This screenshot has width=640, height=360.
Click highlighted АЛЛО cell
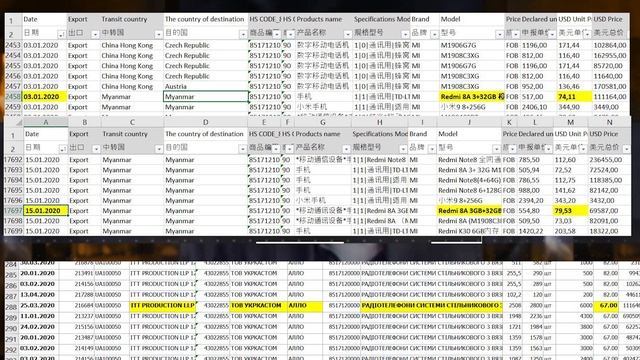tap(305, 306)
